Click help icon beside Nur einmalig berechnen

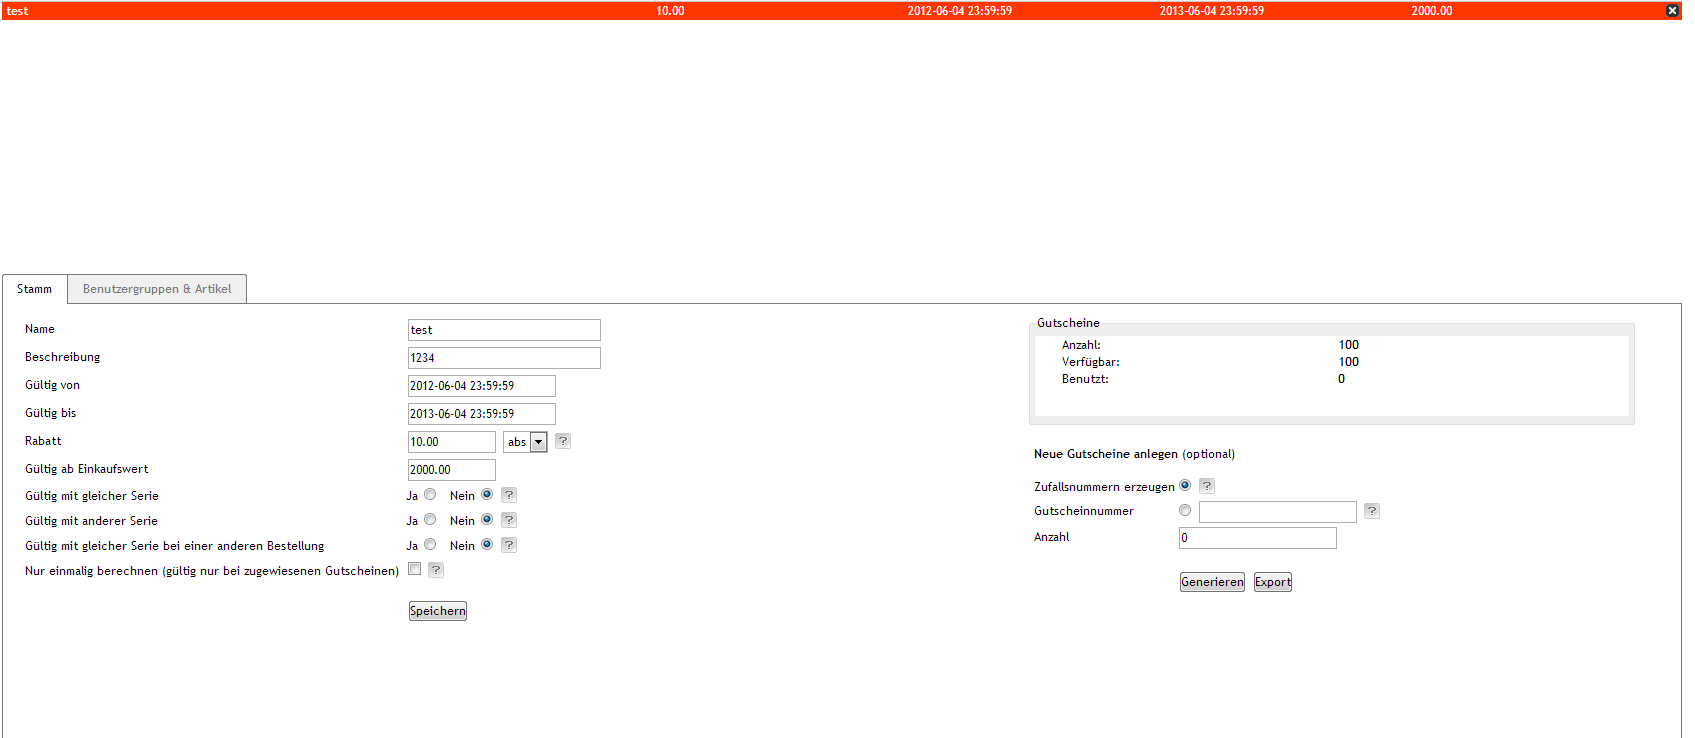[x=436, y=570]
